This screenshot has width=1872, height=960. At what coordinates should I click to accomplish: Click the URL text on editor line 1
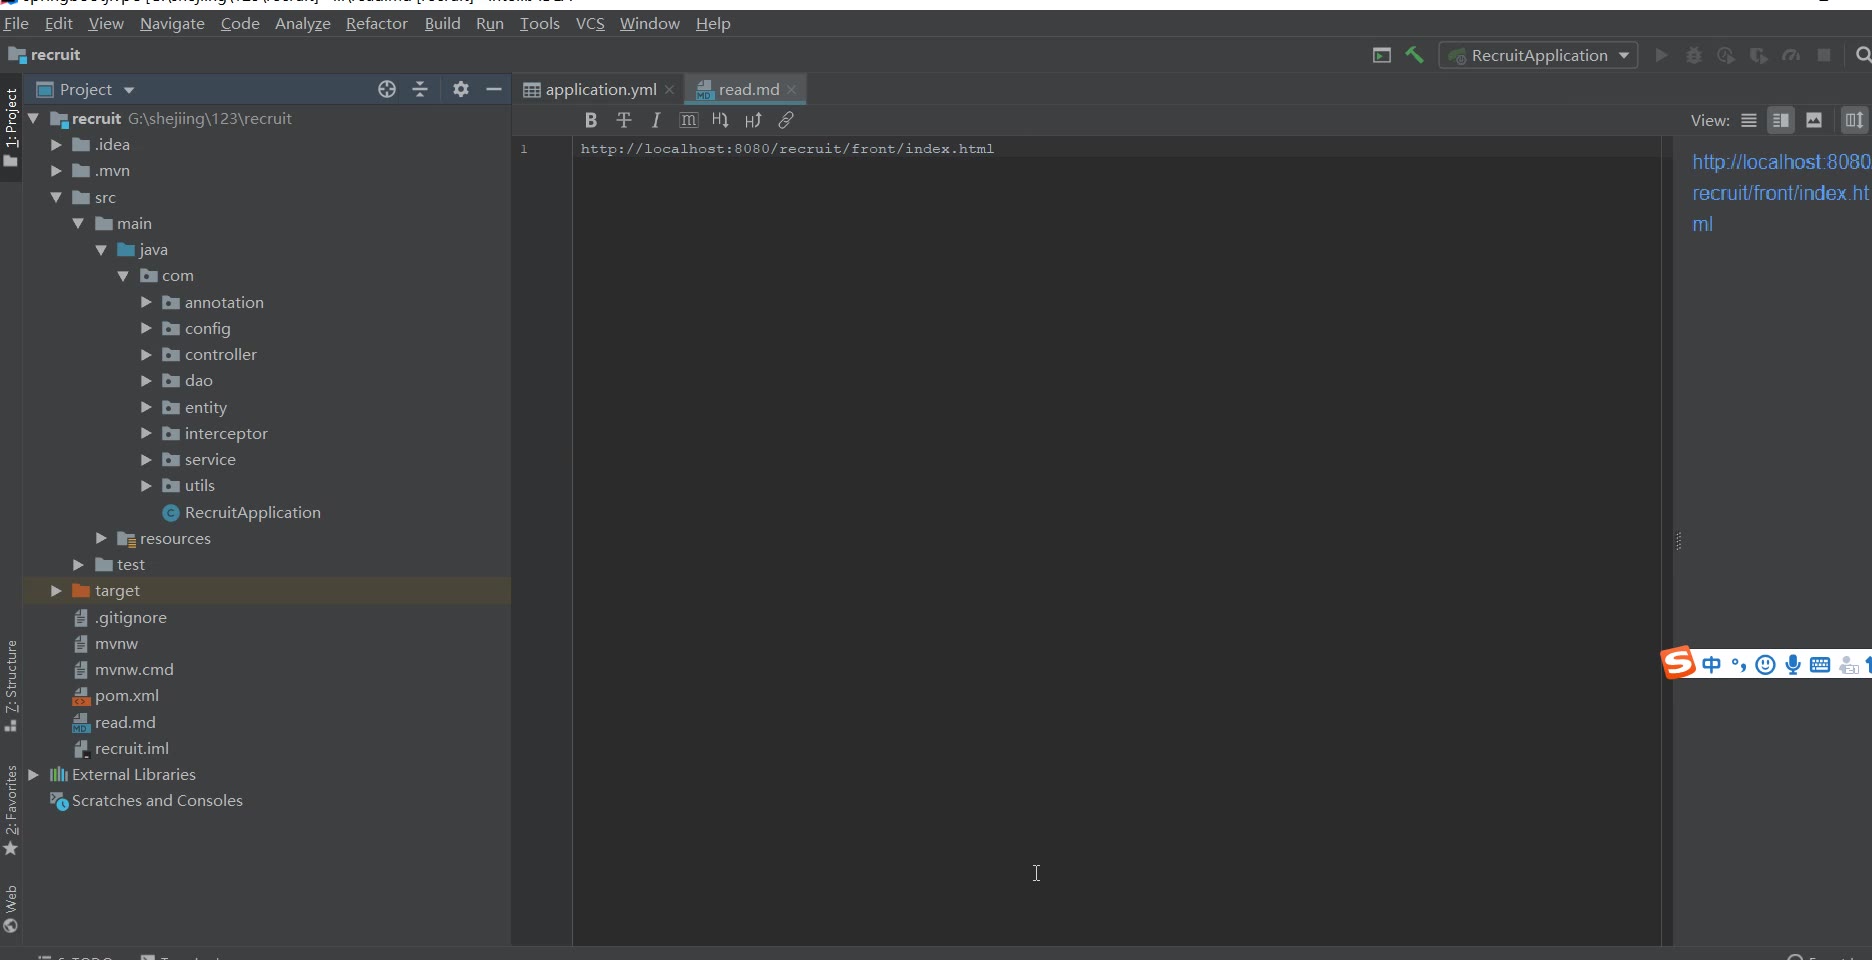click(787, 149)
